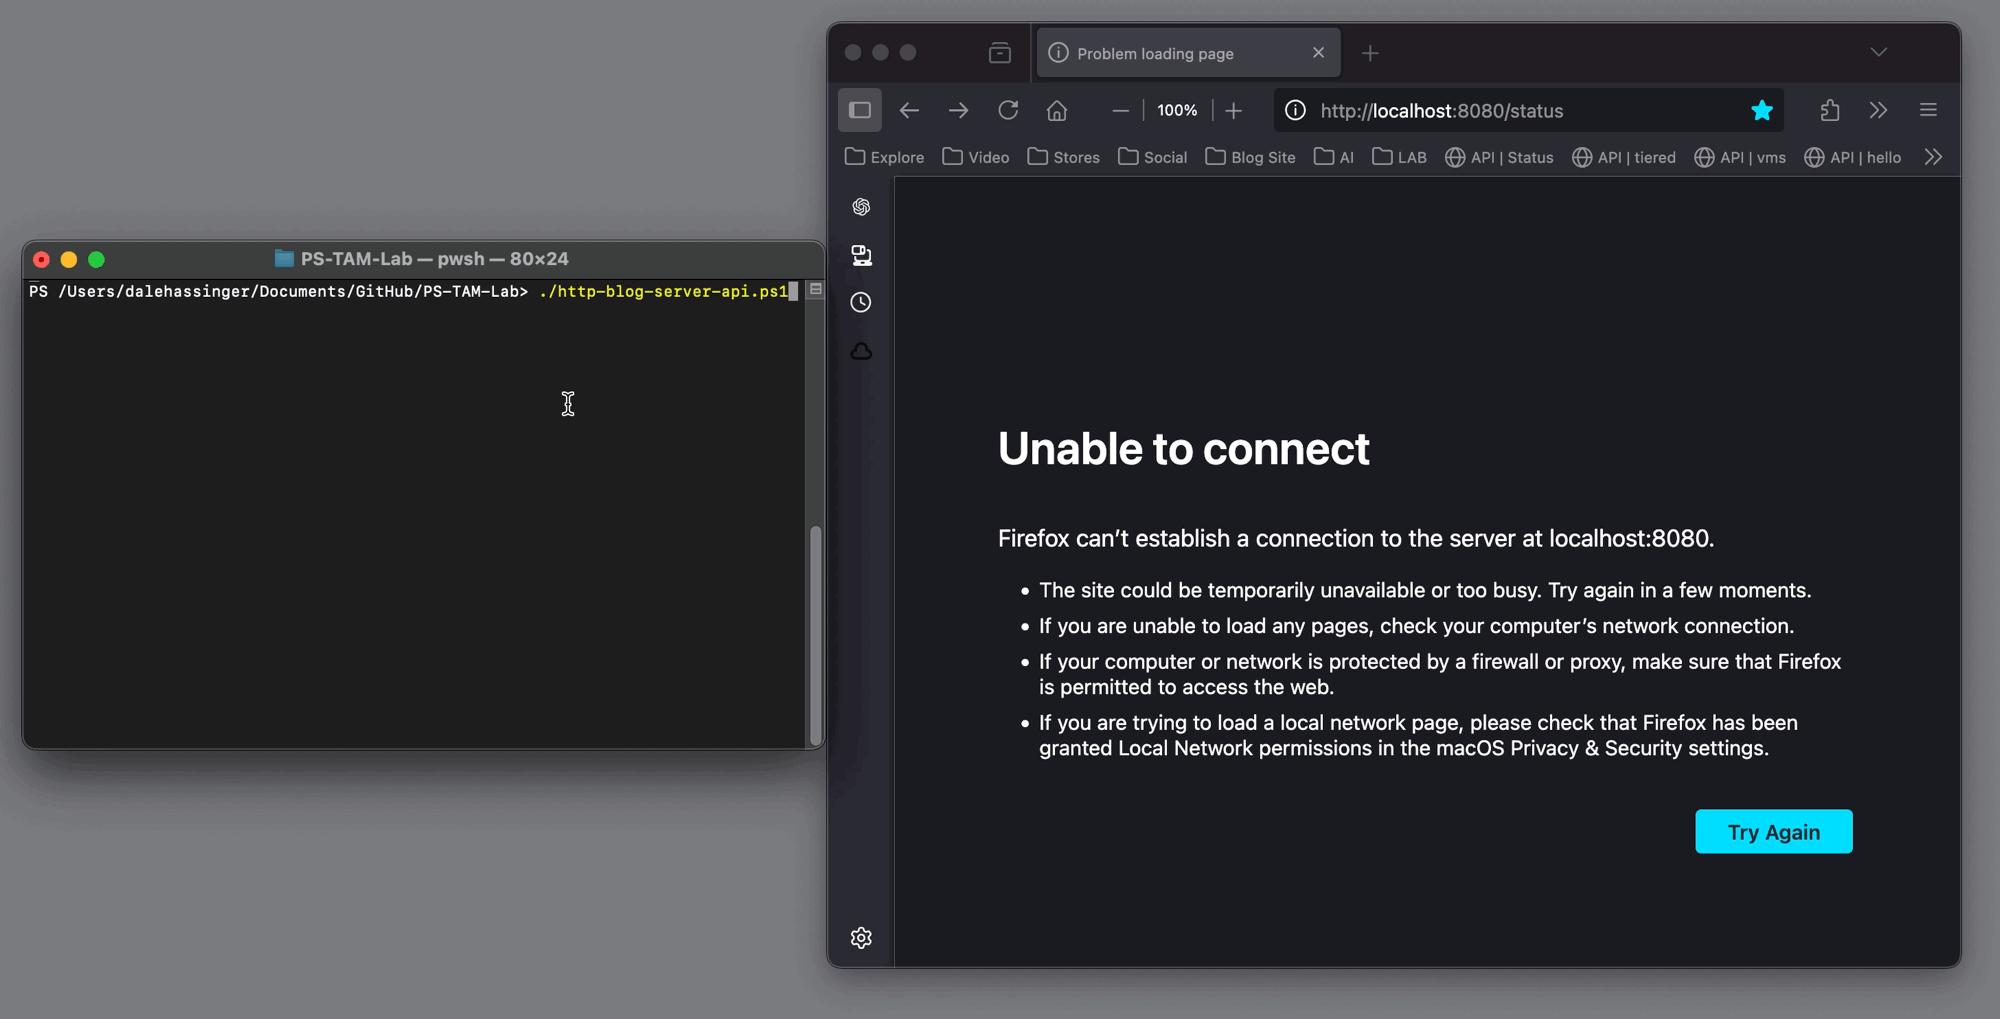Open the API | Status bookmark

[x=1499, y=157]
